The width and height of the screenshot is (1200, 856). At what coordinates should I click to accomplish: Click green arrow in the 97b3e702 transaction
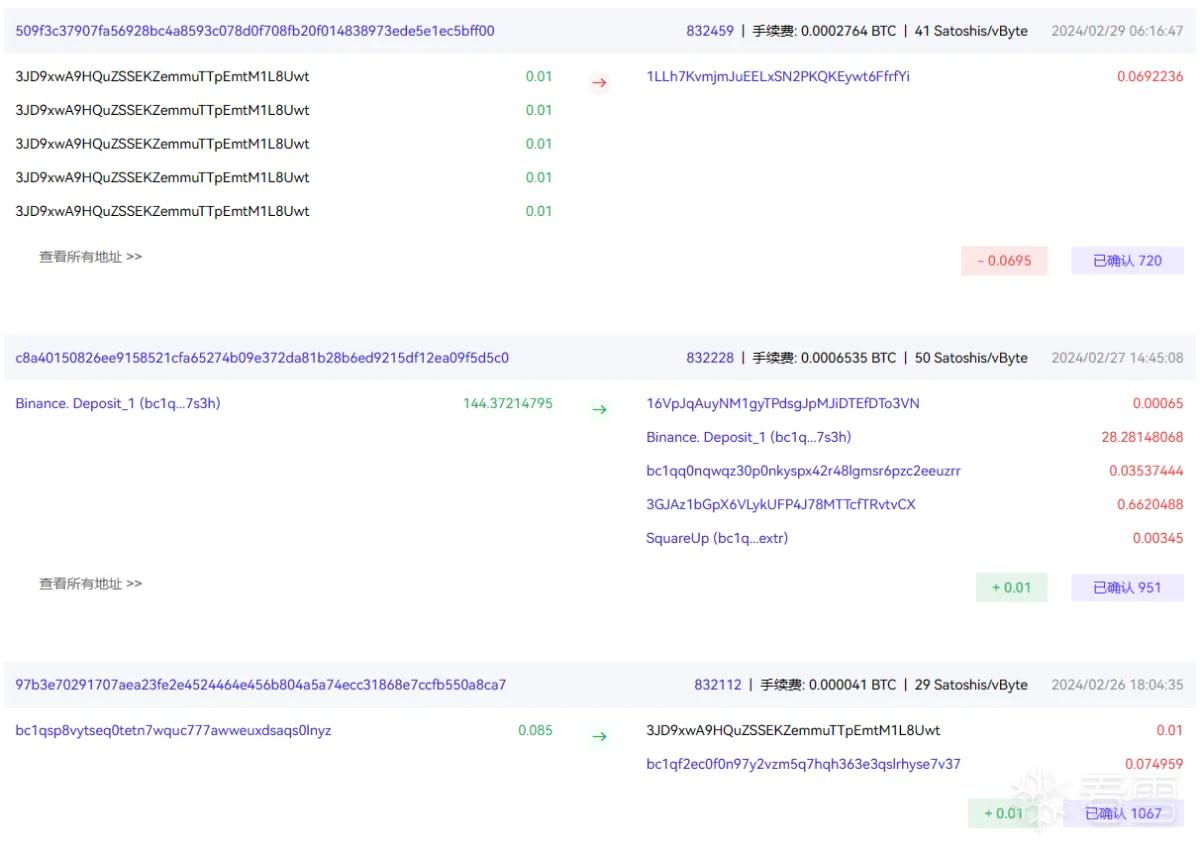599,737
